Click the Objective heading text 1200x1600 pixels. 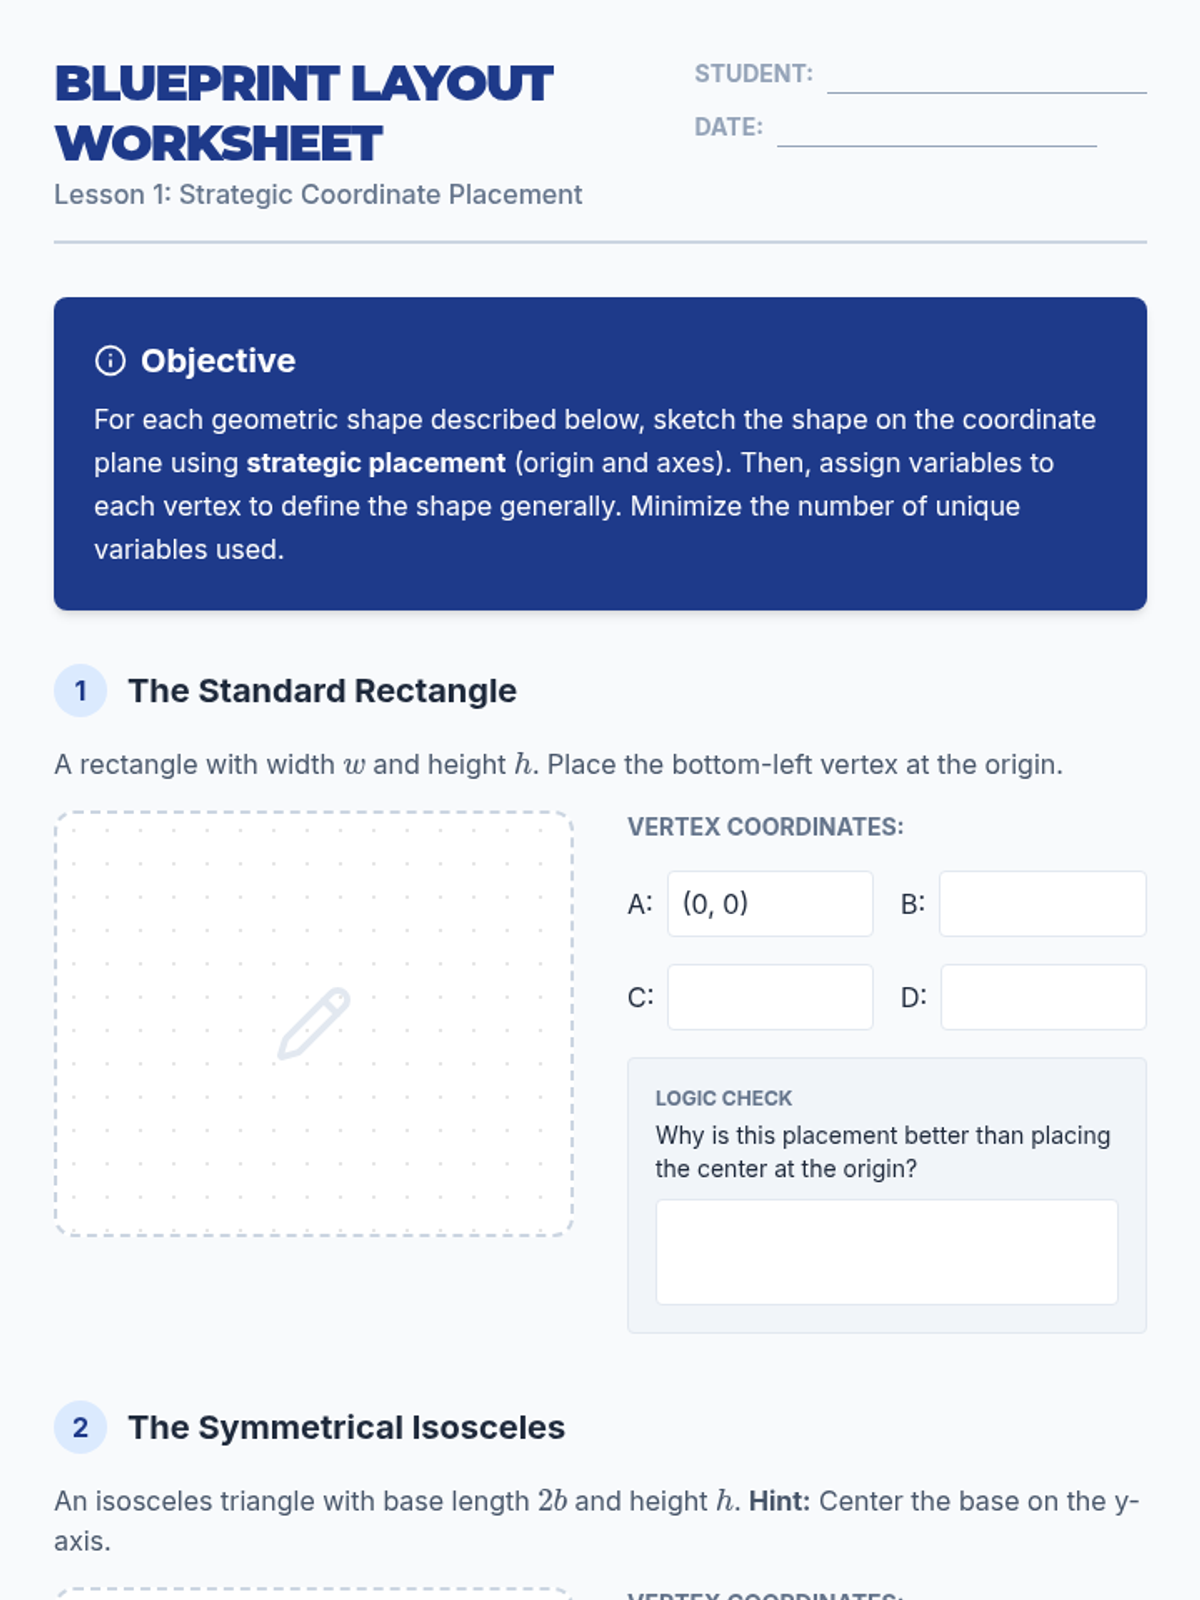point(218,361)
